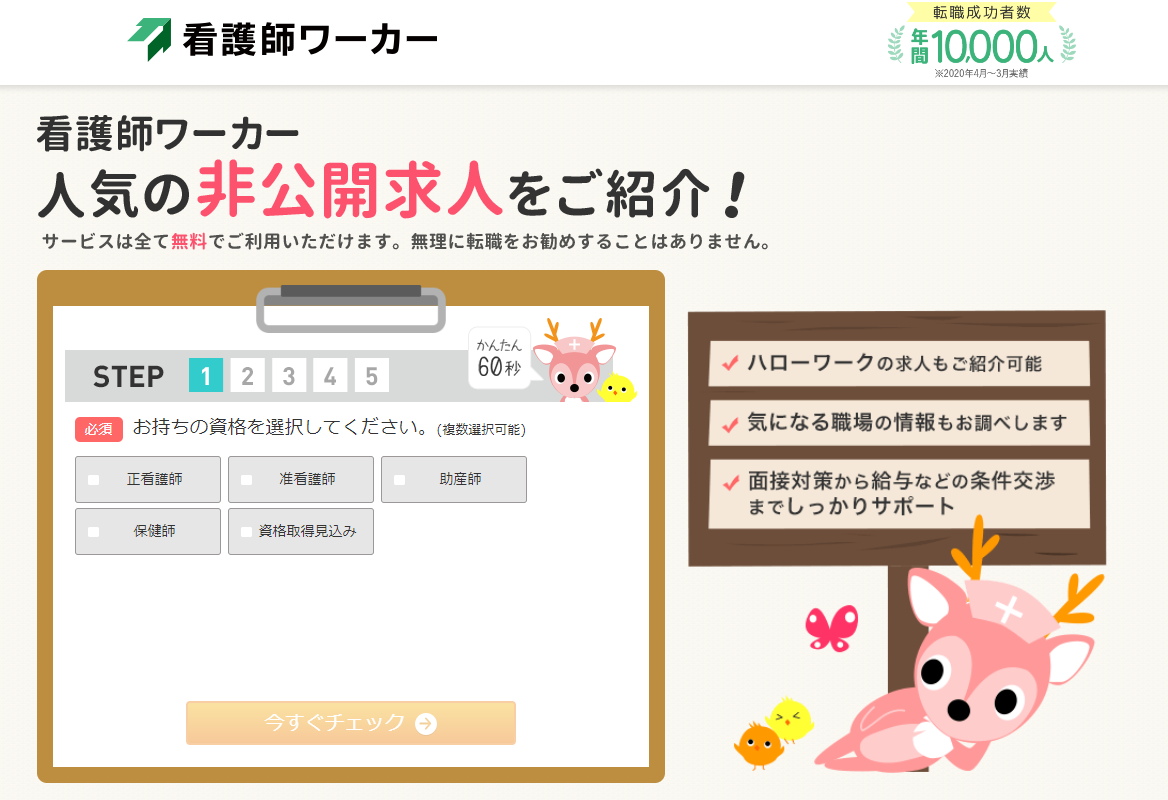Select step 1 indicator
1168x800 pixels.
click(x=206, y=375)
